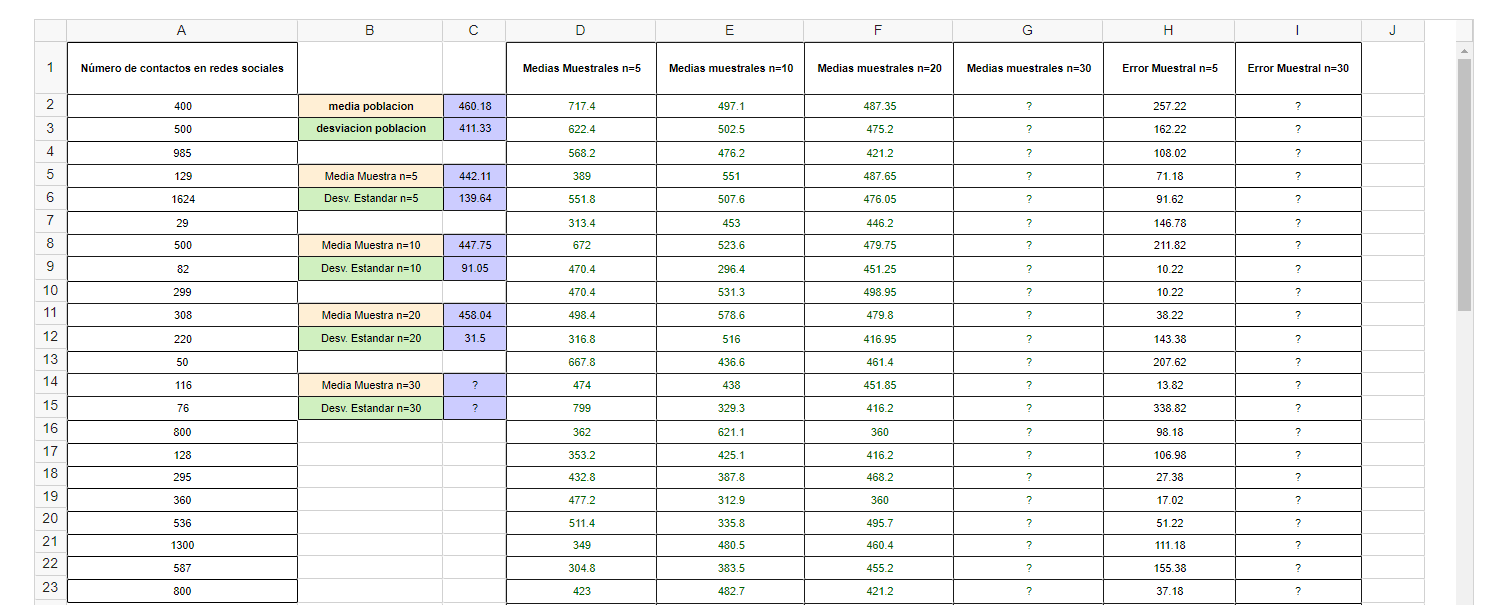Click the 'Medias muestrales n=20' header cell

(878, 68)
